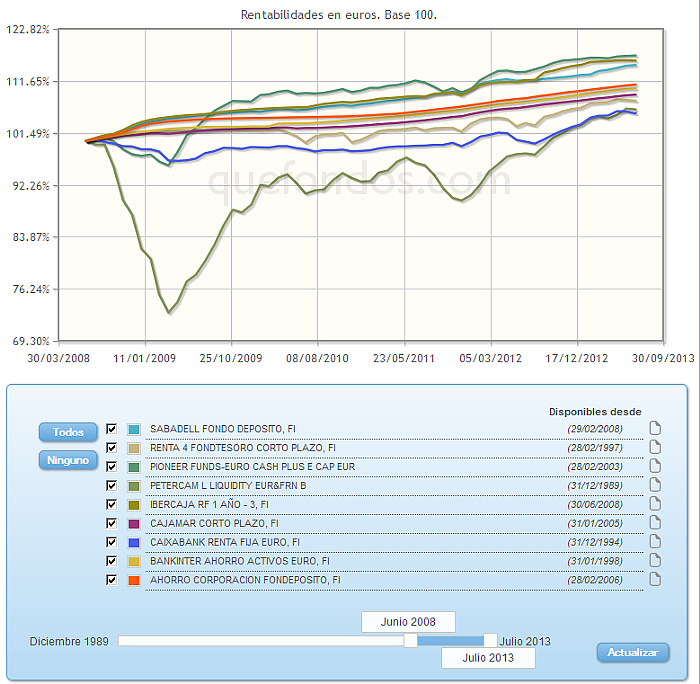Click the Actualizar button
Image resolution: width=700 pixels, height=684 pixels.
tap(633, 652)
